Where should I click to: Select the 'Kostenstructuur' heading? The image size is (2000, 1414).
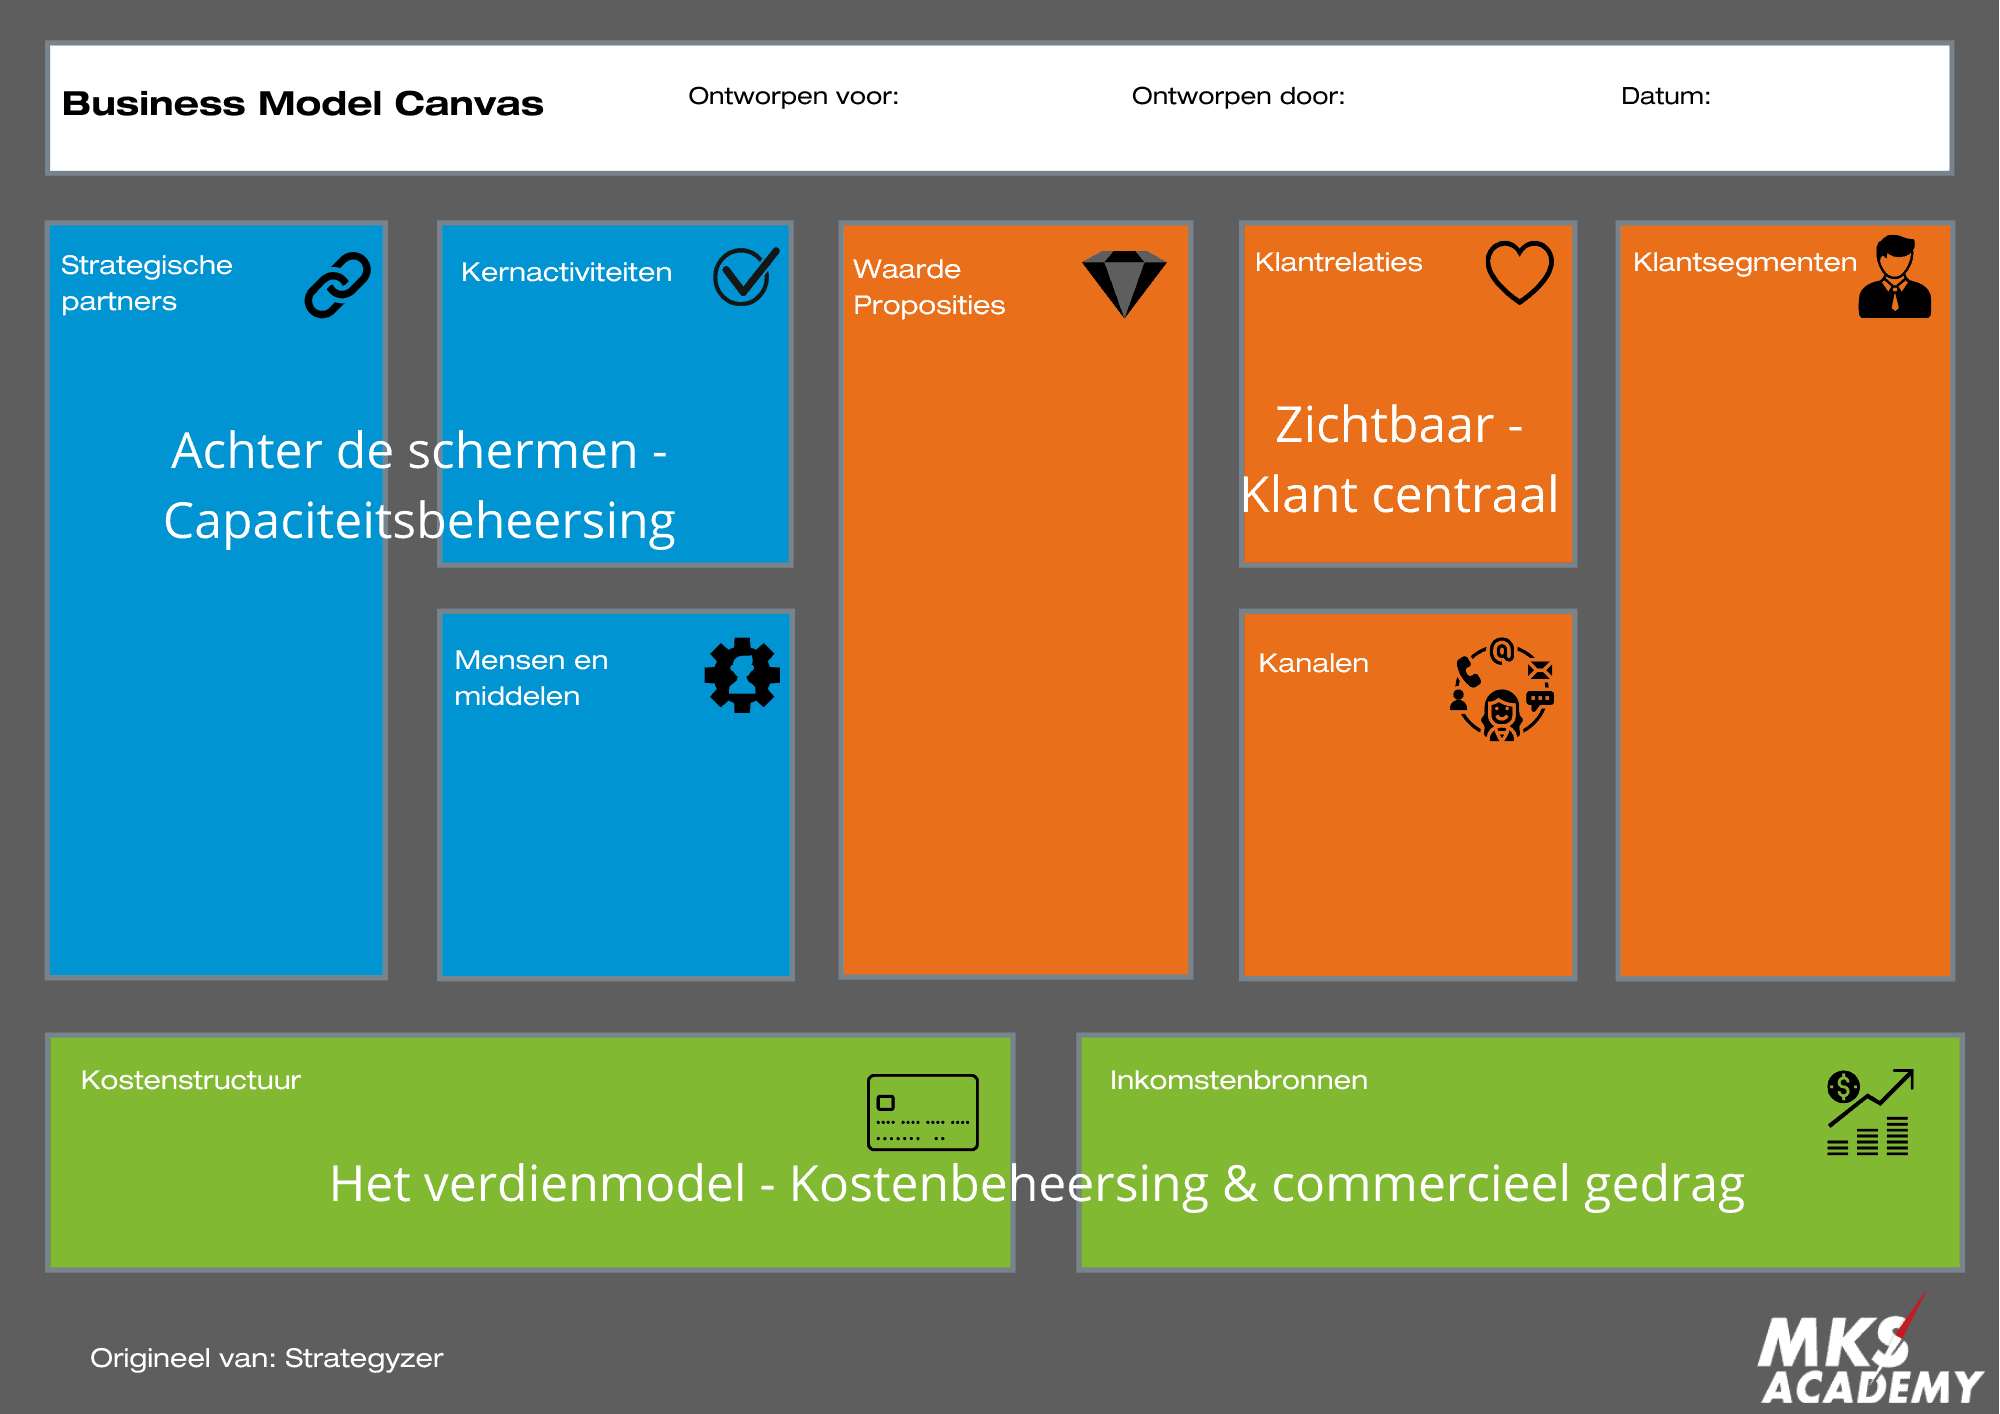pos(191,1080)
